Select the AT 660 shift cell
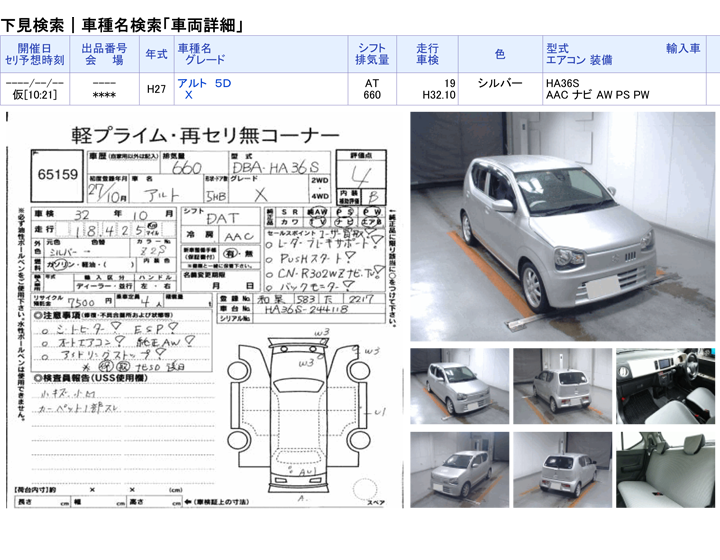 [372, 89]
